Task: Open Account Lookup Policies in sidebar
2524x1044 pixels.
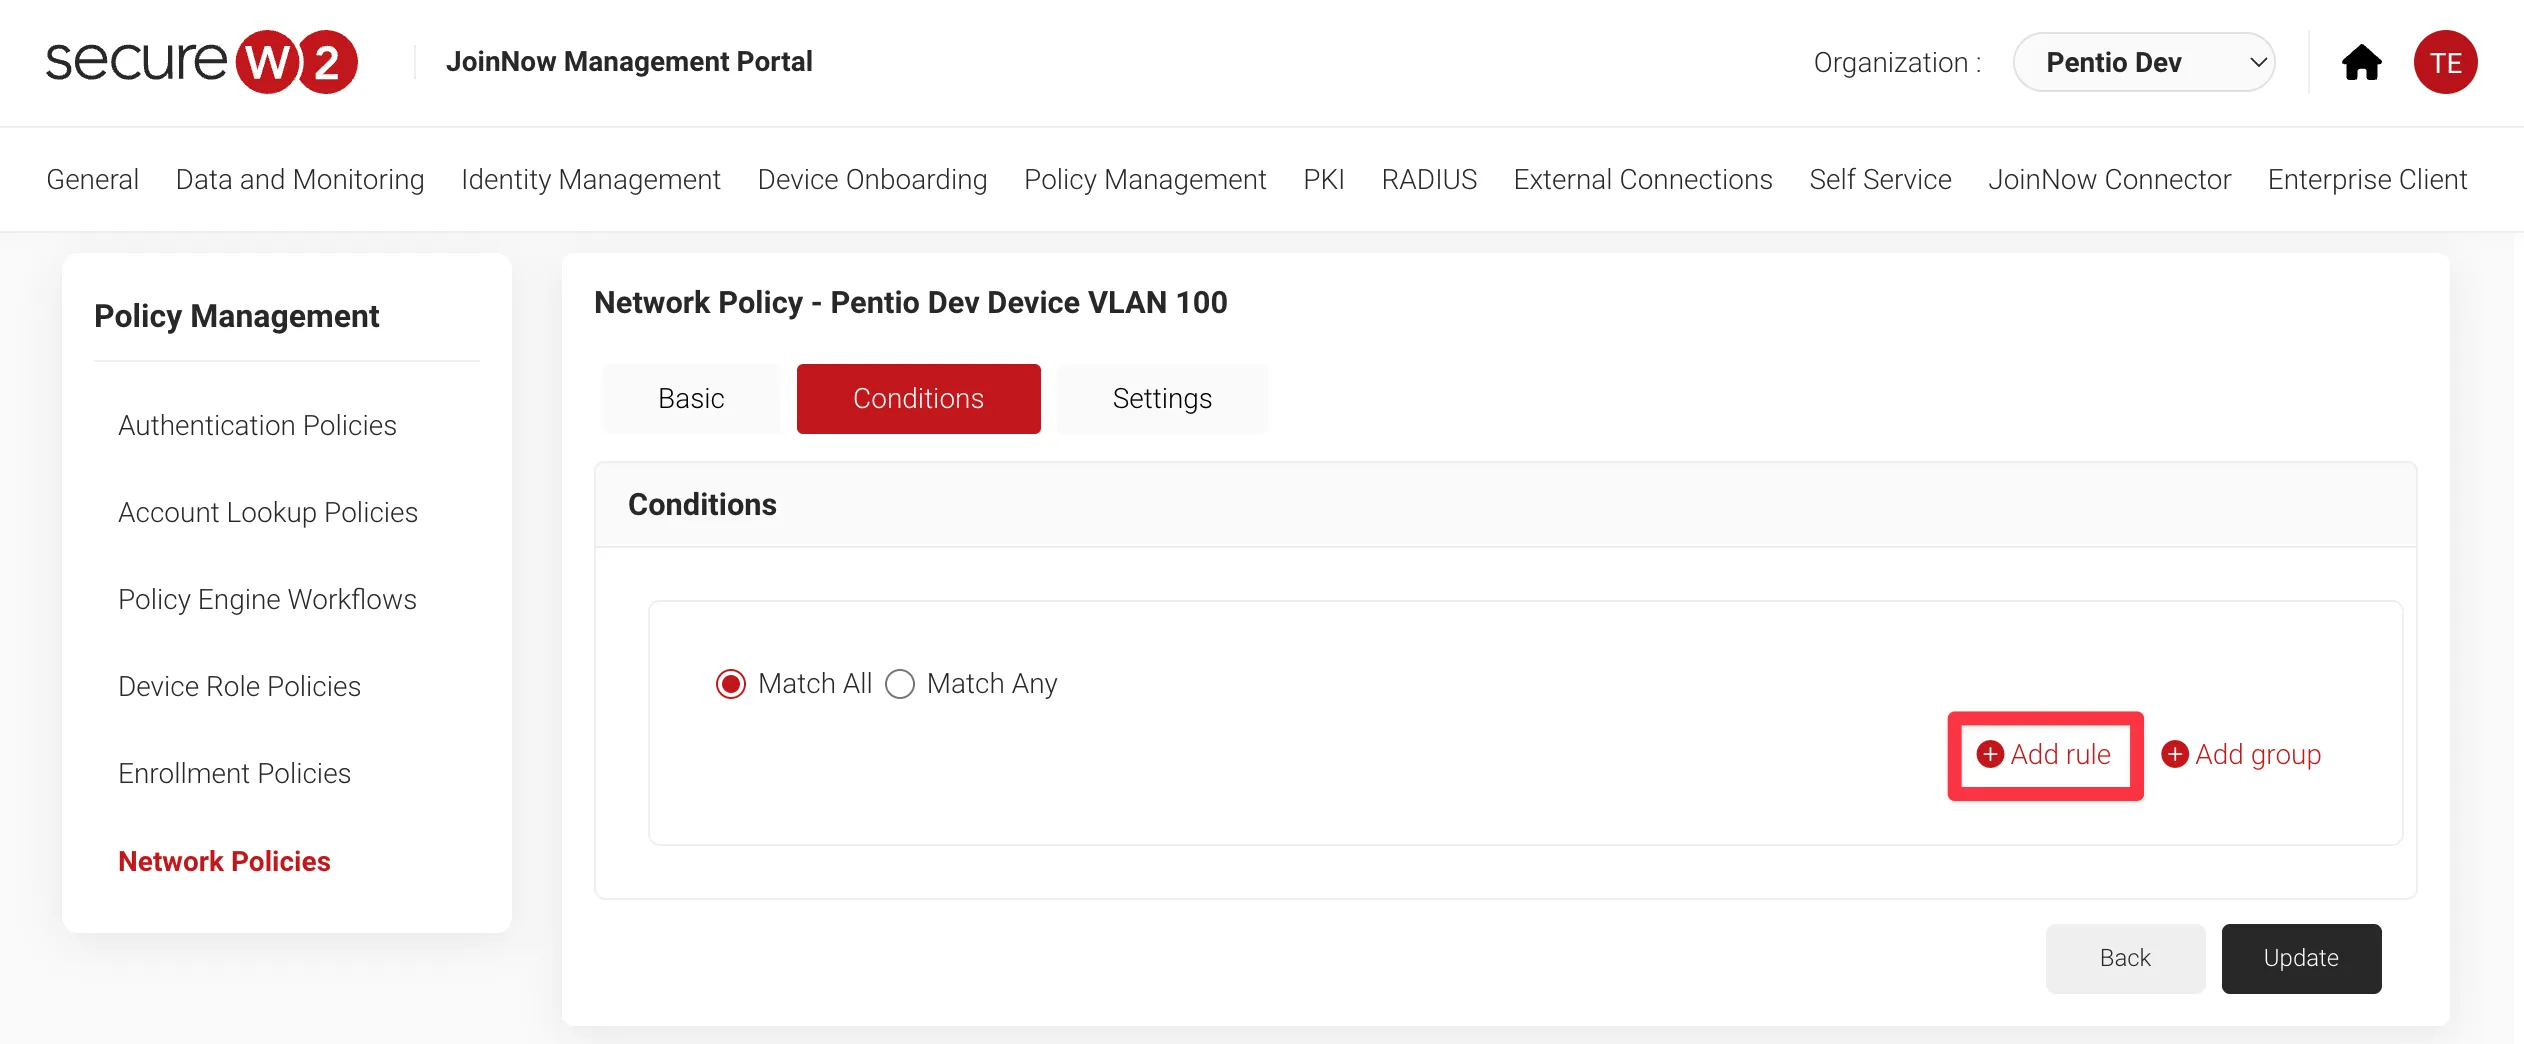Action: pos(268,512)
